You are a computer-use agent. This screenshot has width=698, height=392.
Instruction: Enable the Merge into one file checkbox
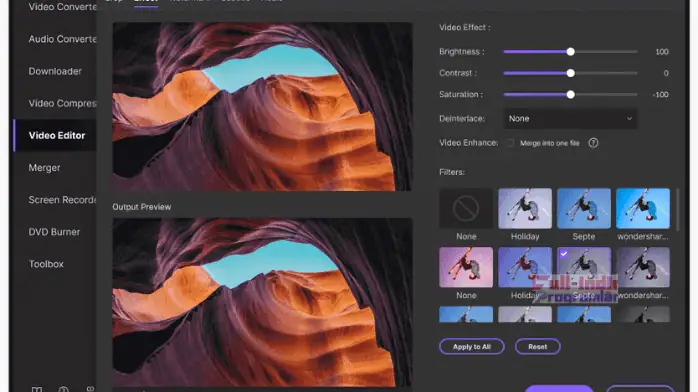pos(510,143)
